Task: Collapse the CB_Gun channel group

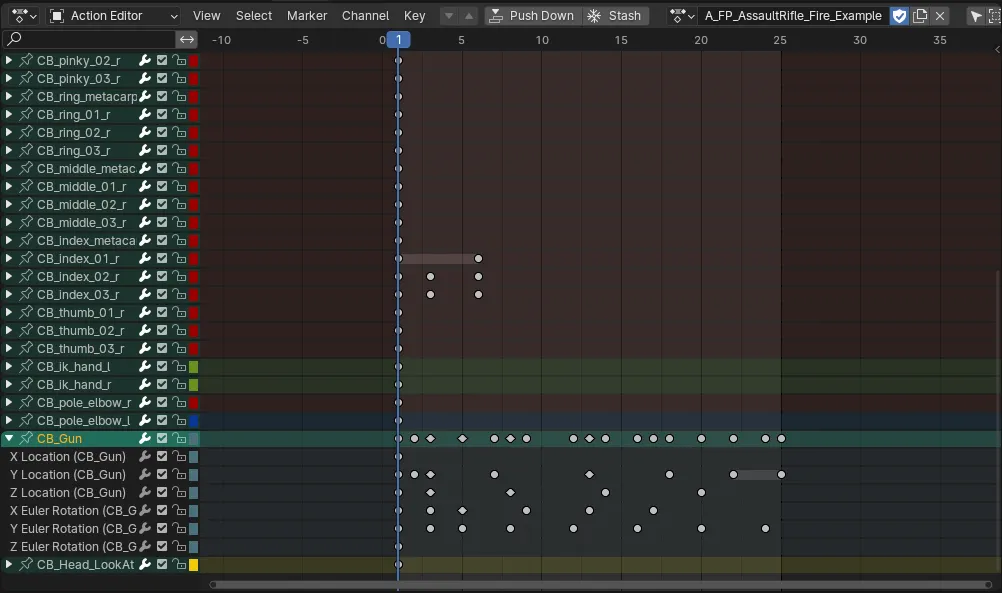Action: tap(9, 439)
